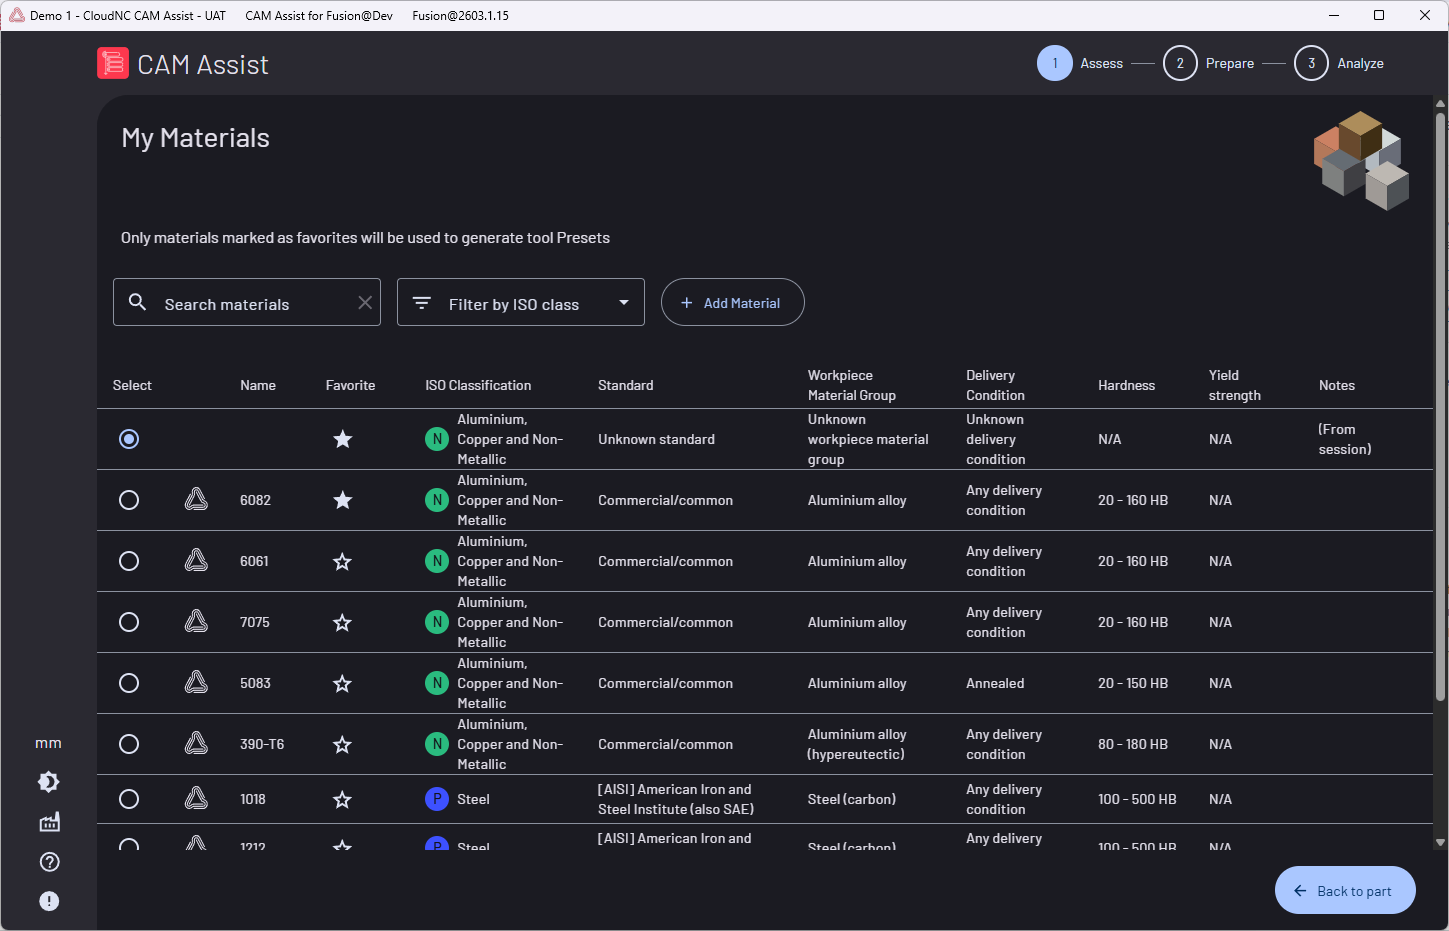
Task: Click the Back to part button
Action: pyautogui.click(x=1345, y=890)
